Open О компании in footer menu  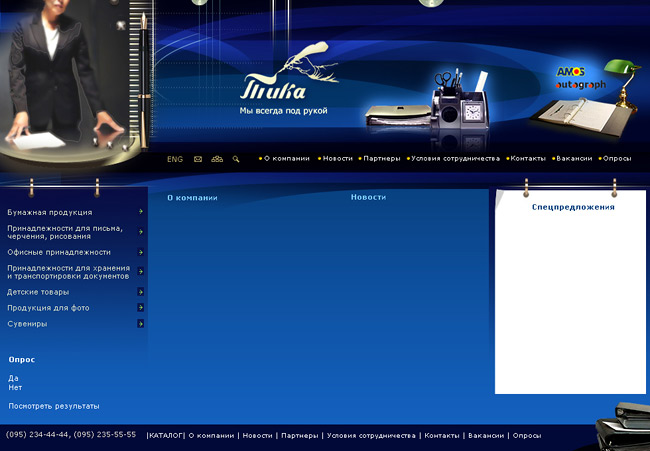pos(211,436)
